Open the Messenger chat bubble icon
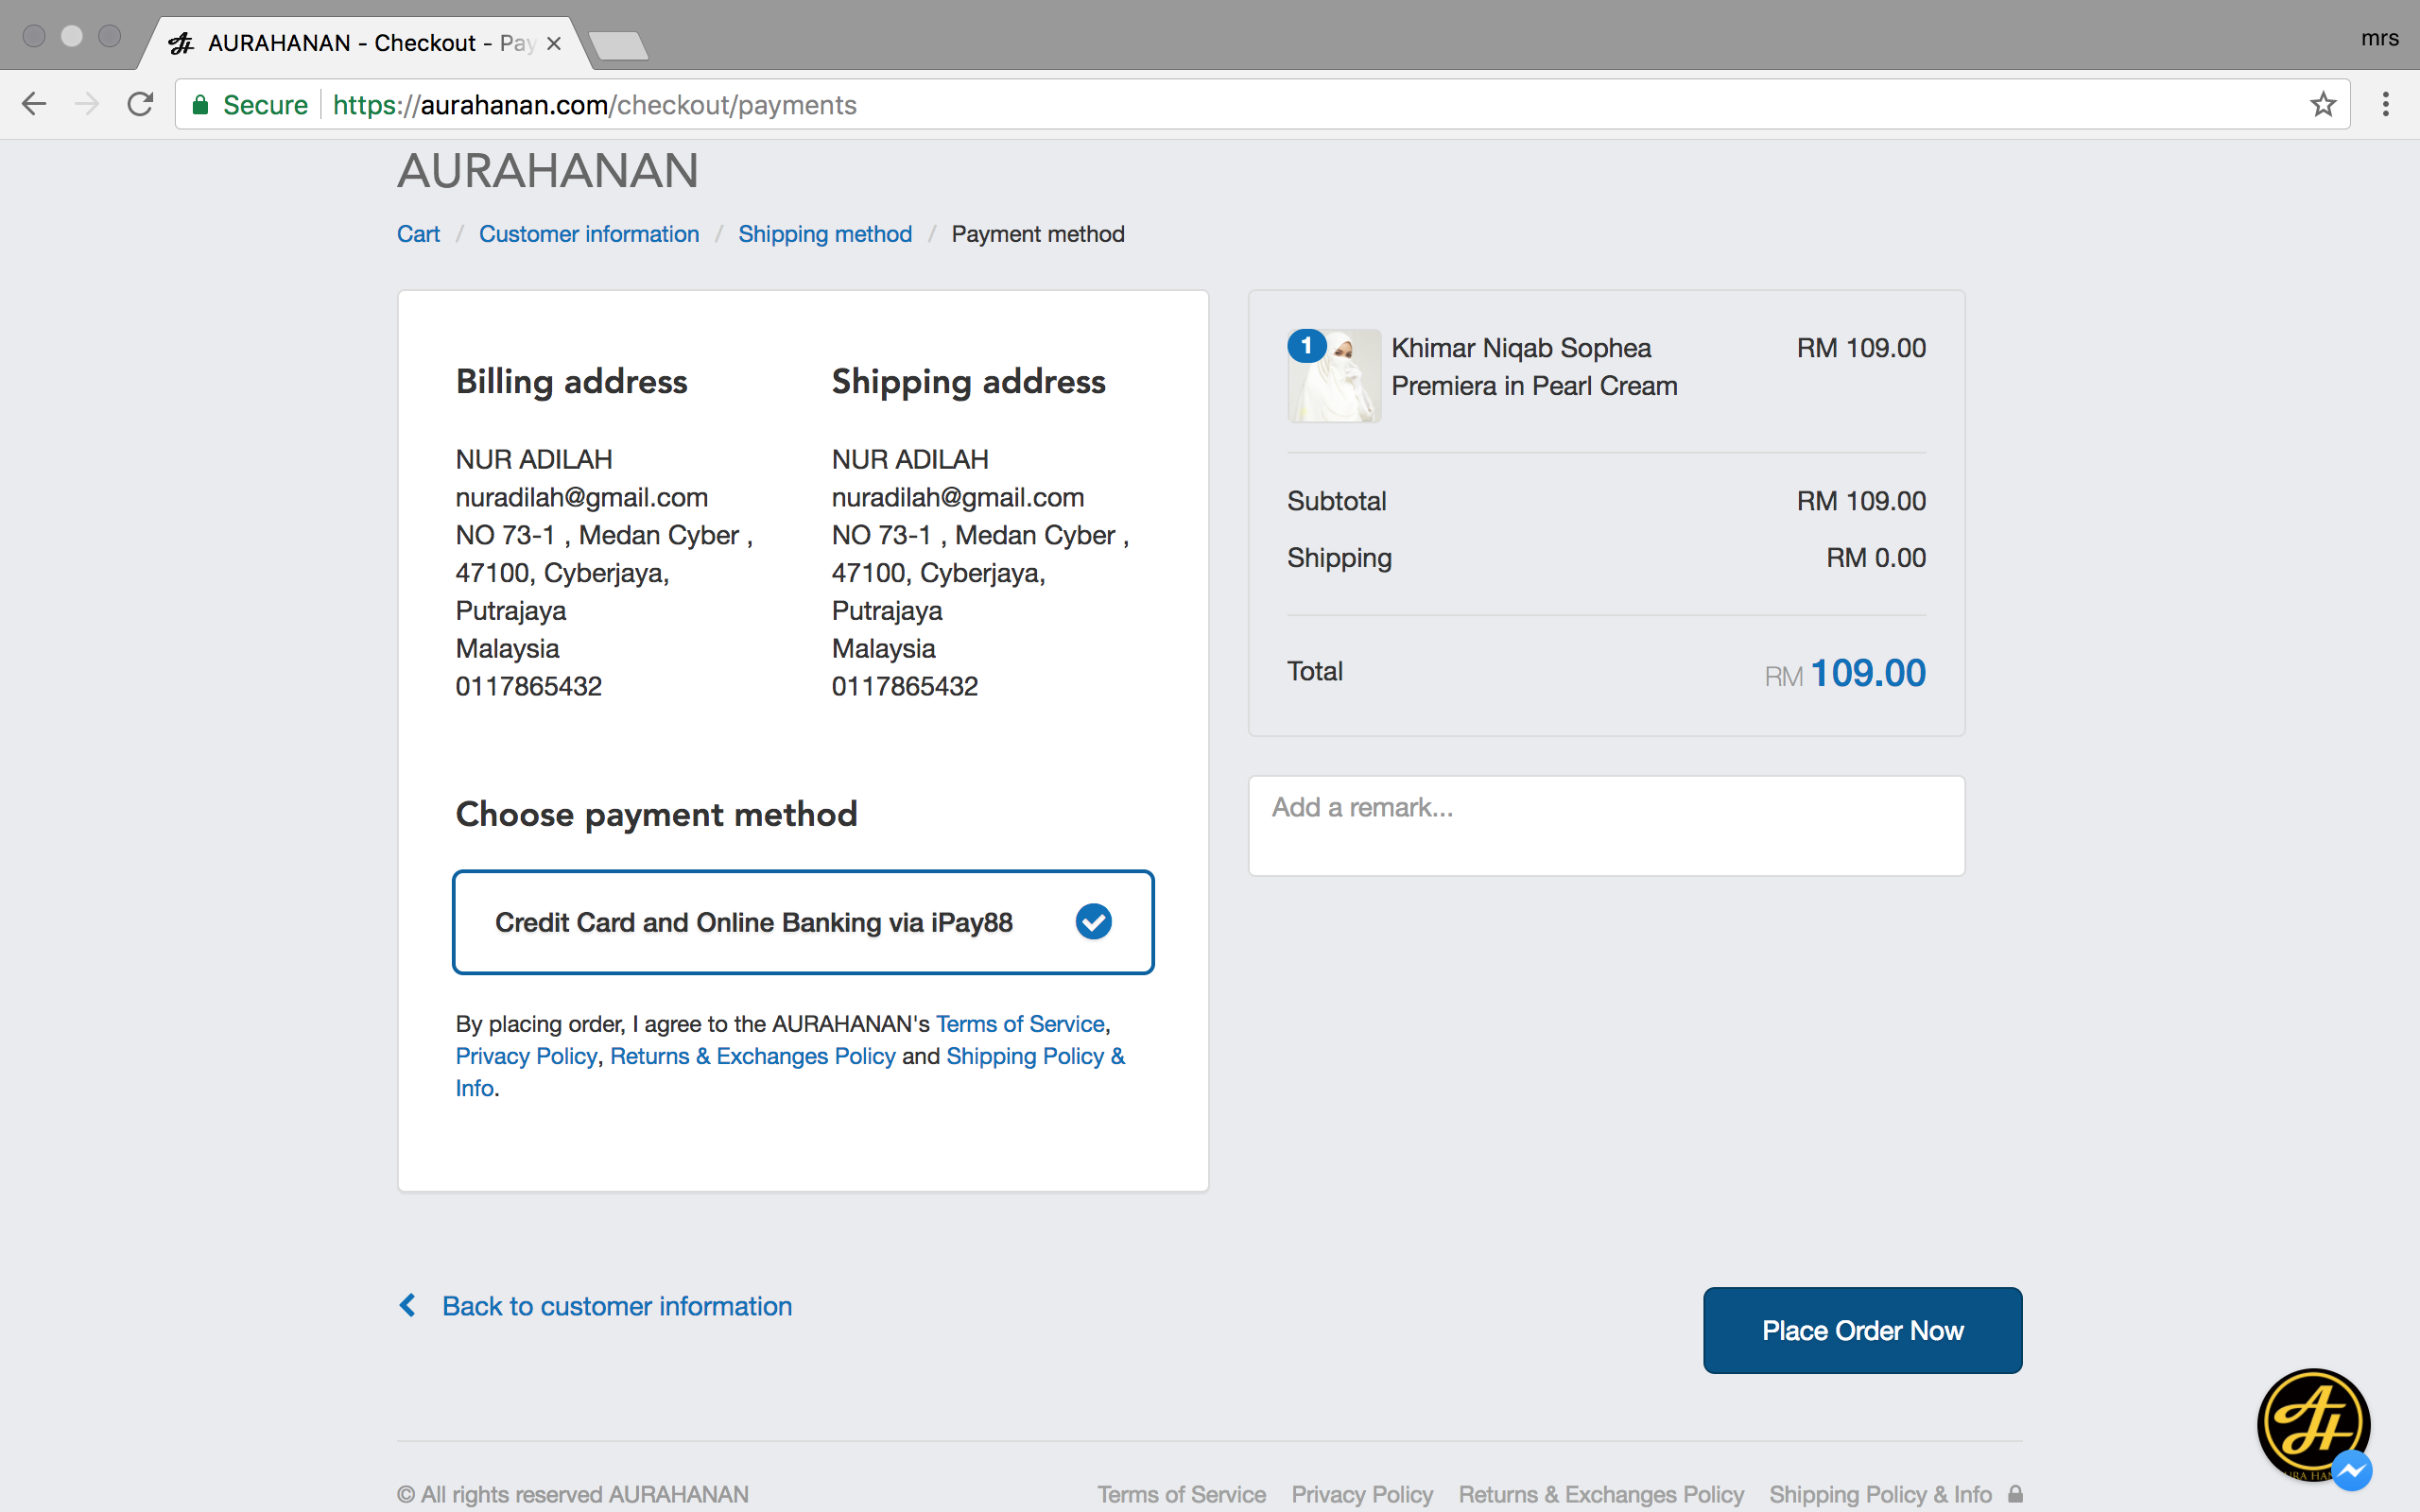Screen dimensions: 2420x1512 2351,1470
